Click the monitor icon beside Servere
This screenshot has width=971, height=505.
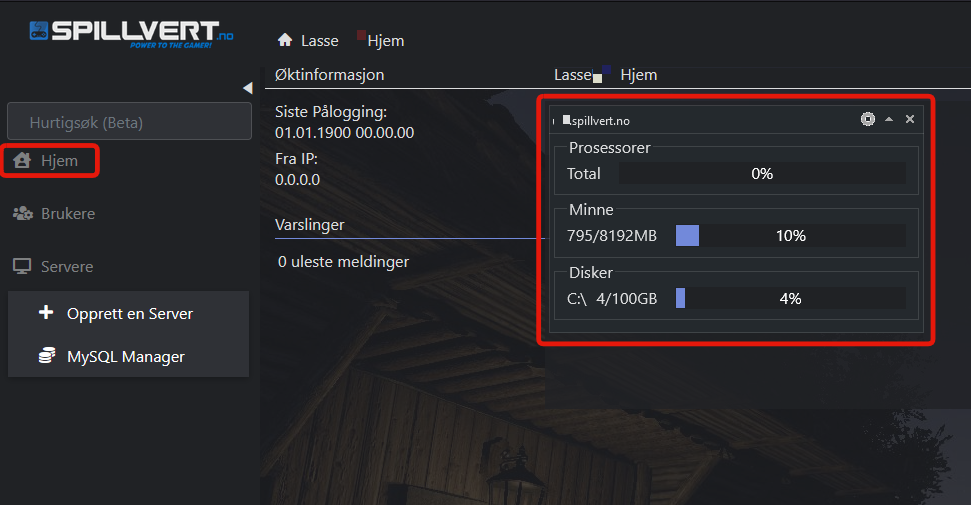pos(22,266)
